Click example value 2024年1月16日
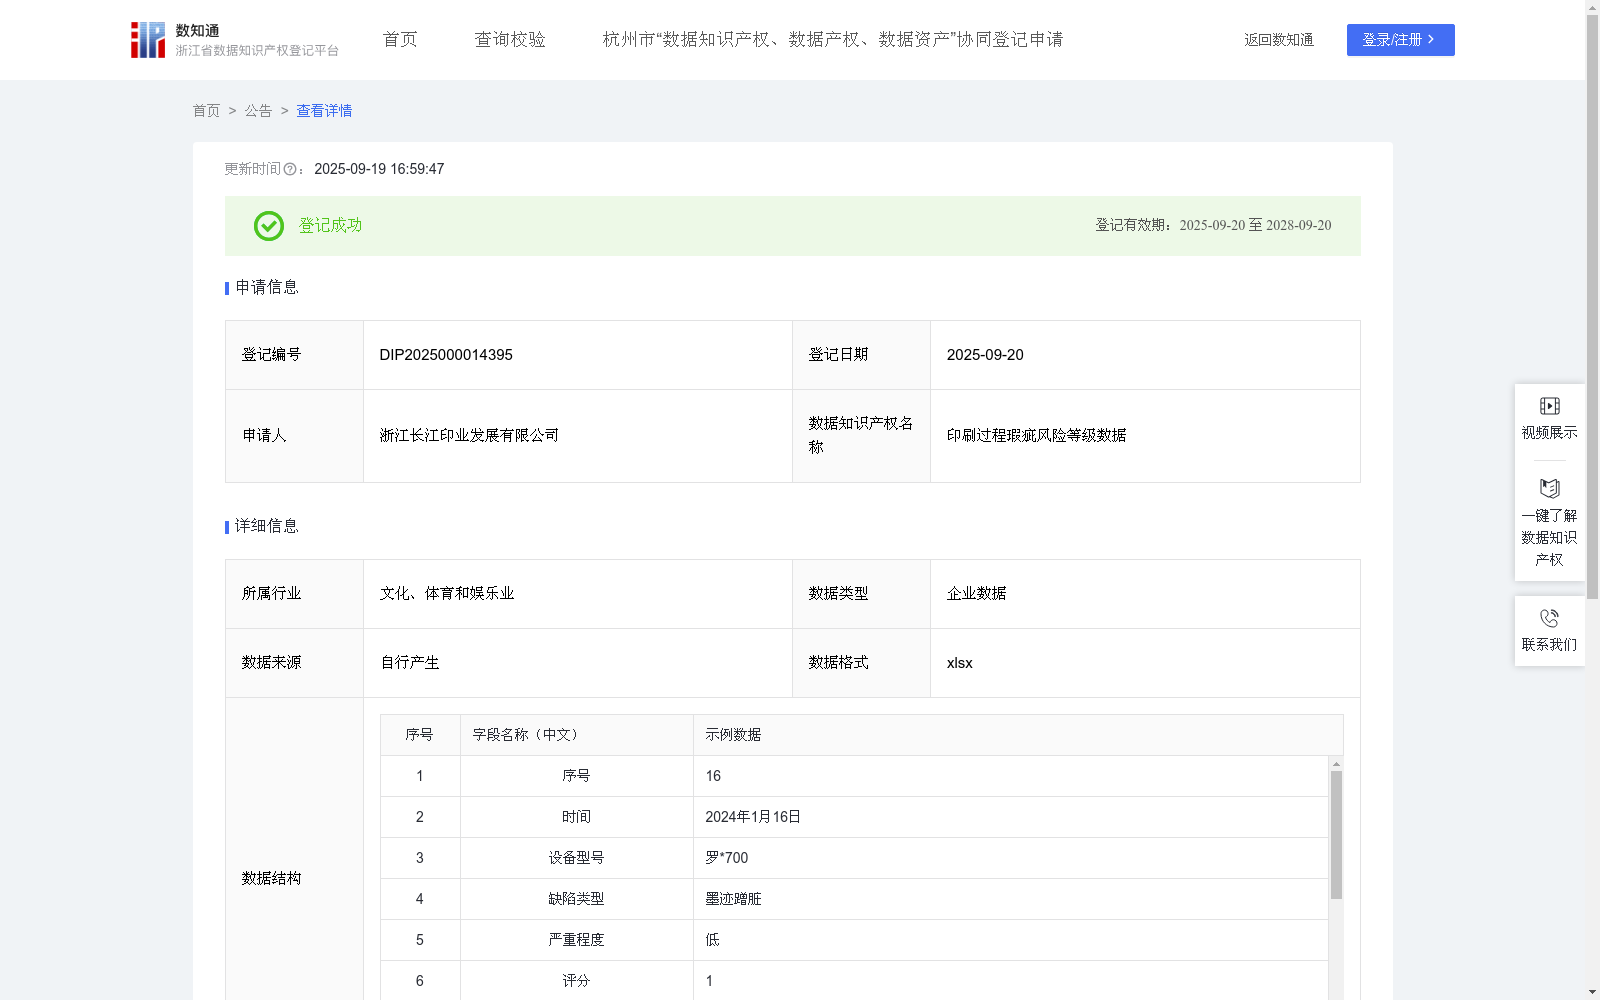This screenshot has width=1600, height=1000. [753, 817]
